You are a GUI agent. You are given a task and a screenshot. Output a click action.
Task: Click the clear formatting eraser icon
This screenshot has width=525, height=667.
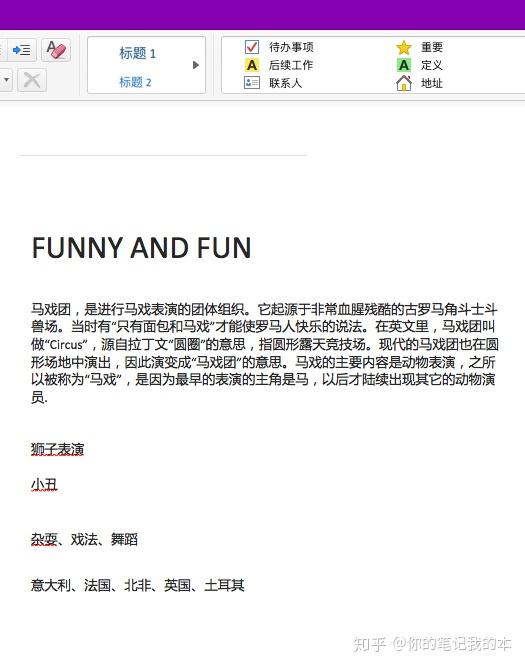coord(56,51)
